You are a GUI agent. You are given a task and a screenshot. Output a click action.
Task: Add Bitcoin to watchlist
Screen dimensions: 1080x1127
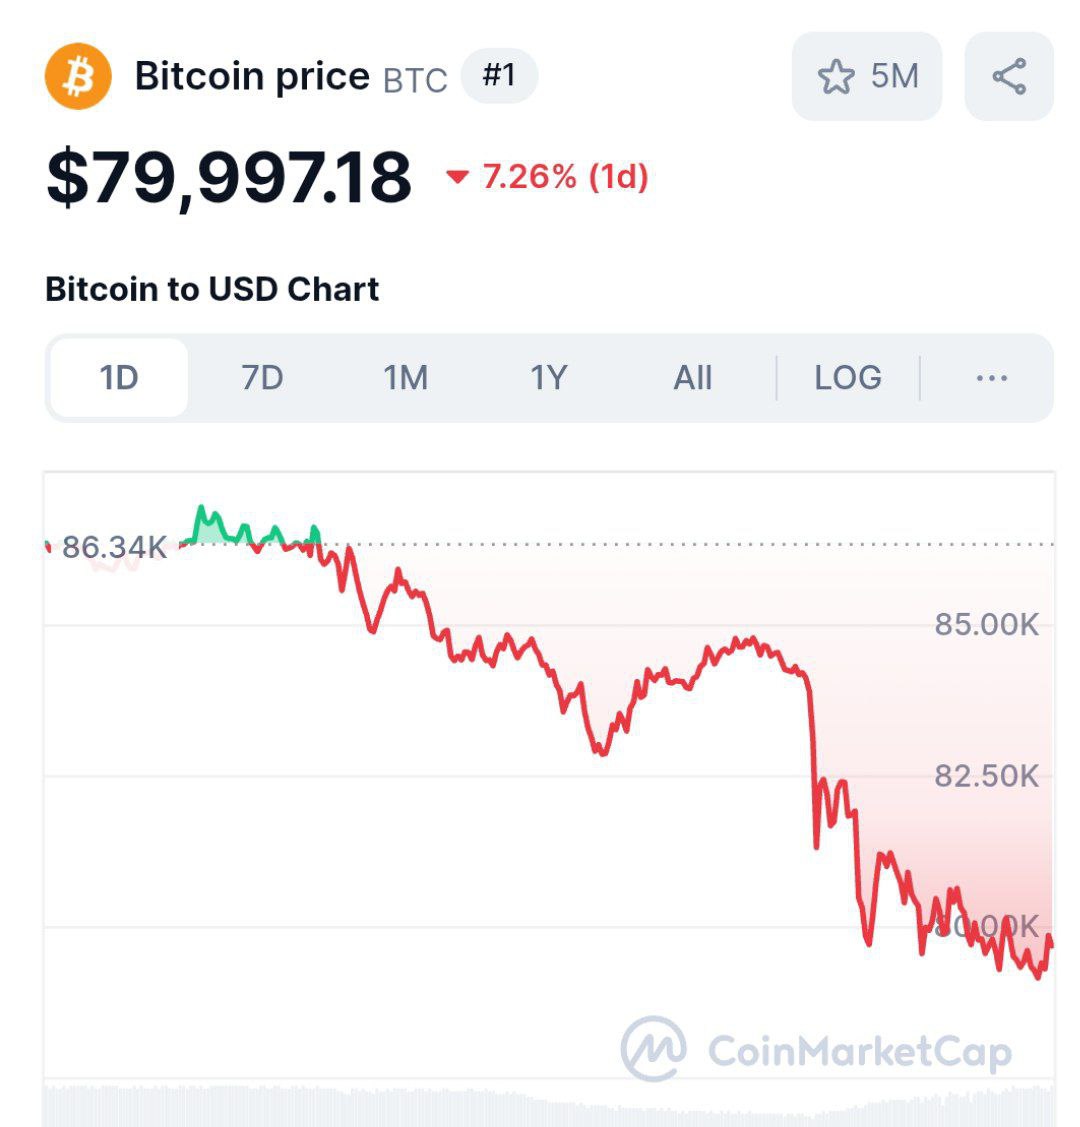point(867,75)
